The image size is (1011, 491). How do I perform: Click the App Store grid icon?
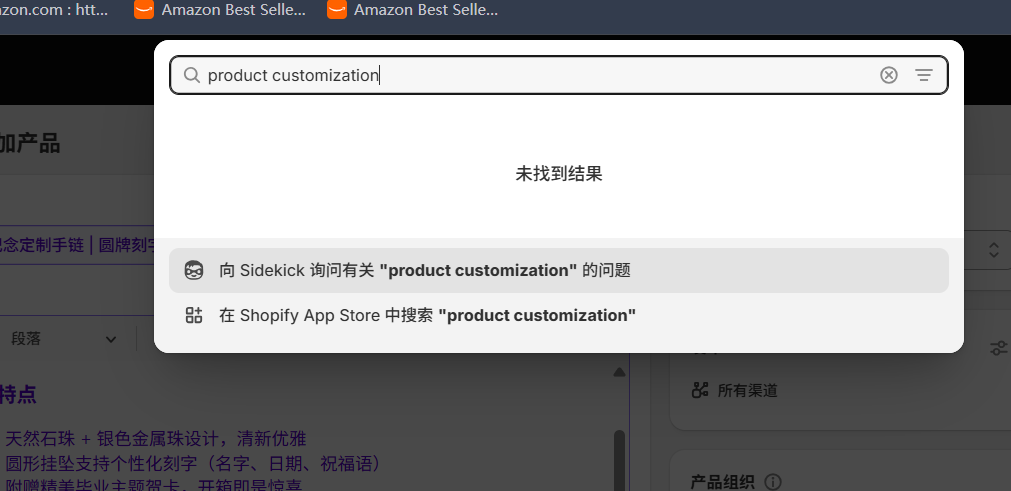coord(193,316)
